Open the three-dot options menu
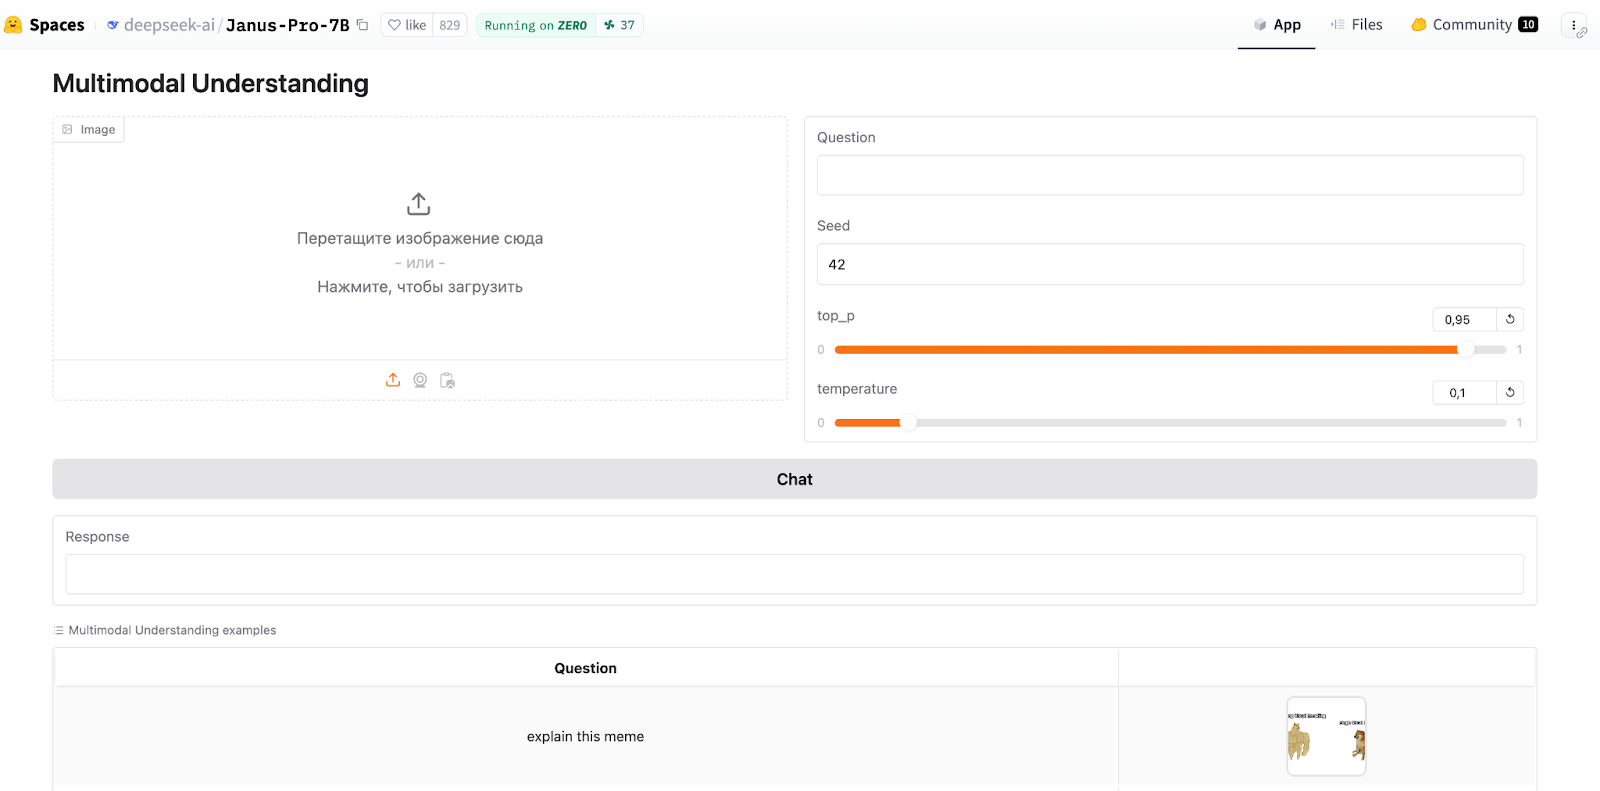This screenshot has width=1600, height=791. pos(1573,25)
